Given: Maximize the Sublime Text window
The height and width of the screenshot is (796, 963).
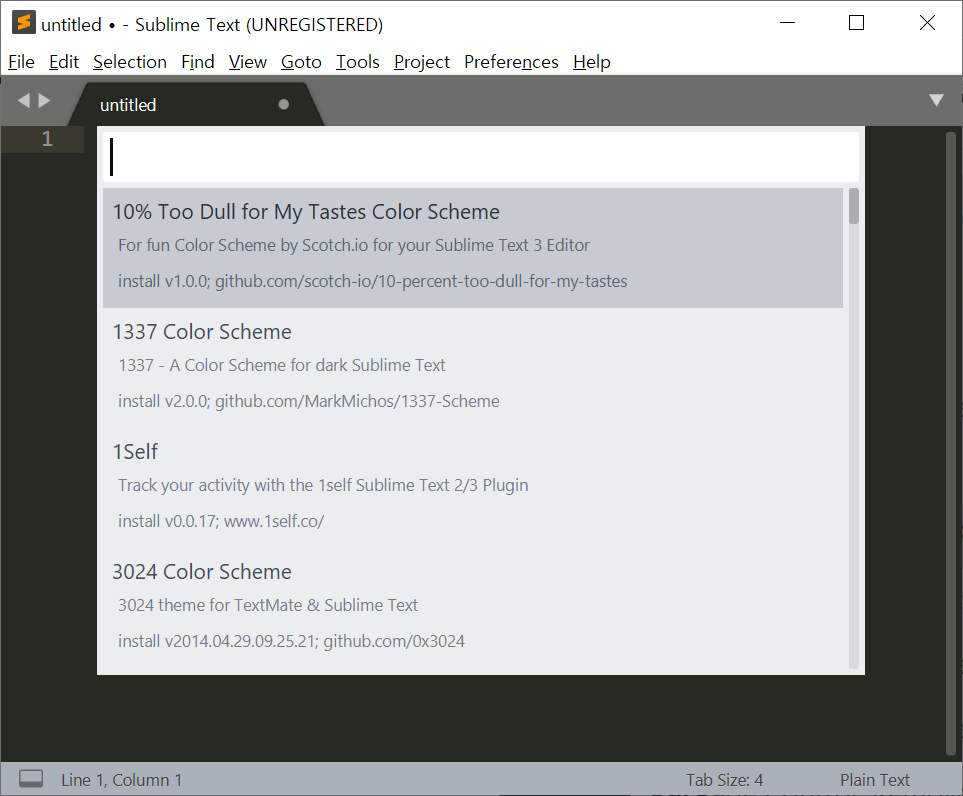Looking at the screenshot, I should coord(856,23).
